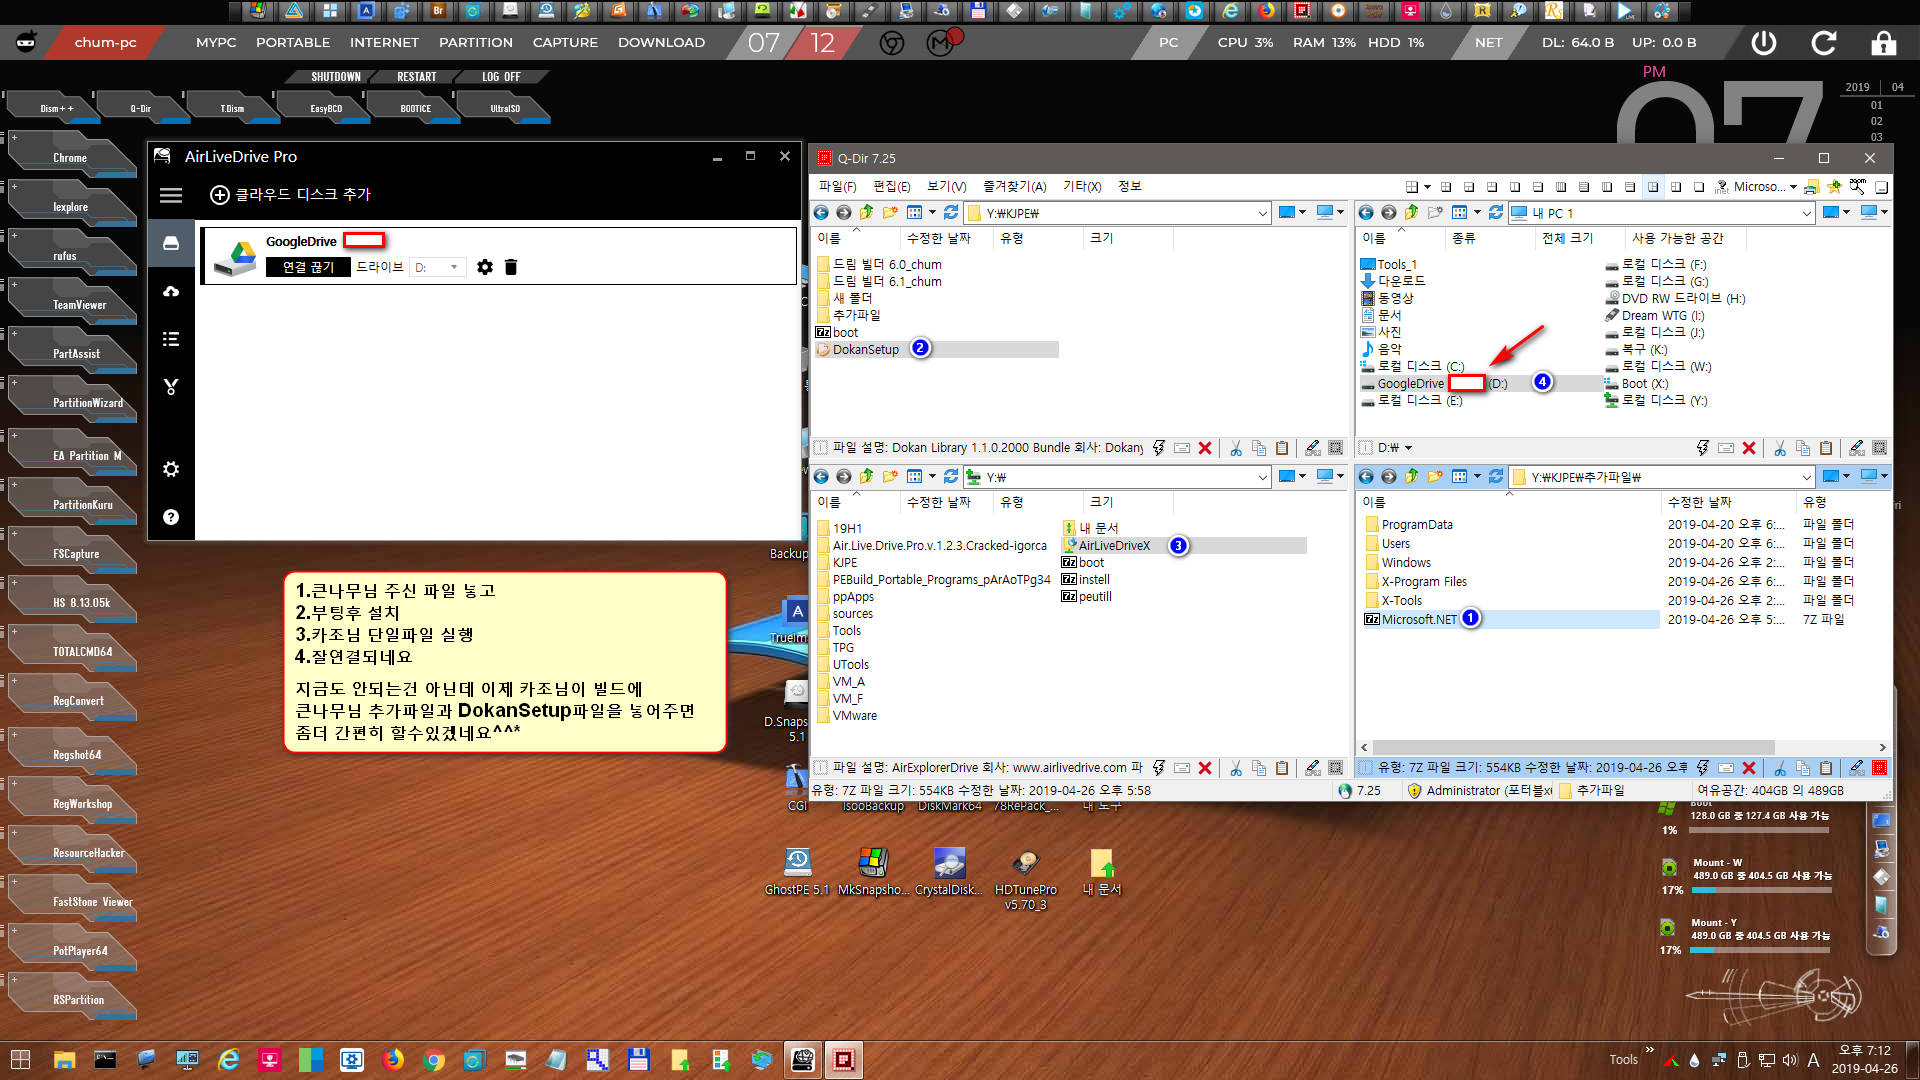This screenshot has width=1920, height=1080.
Task: Click RESTART button in top panel
Action: (x=417, y=77)
